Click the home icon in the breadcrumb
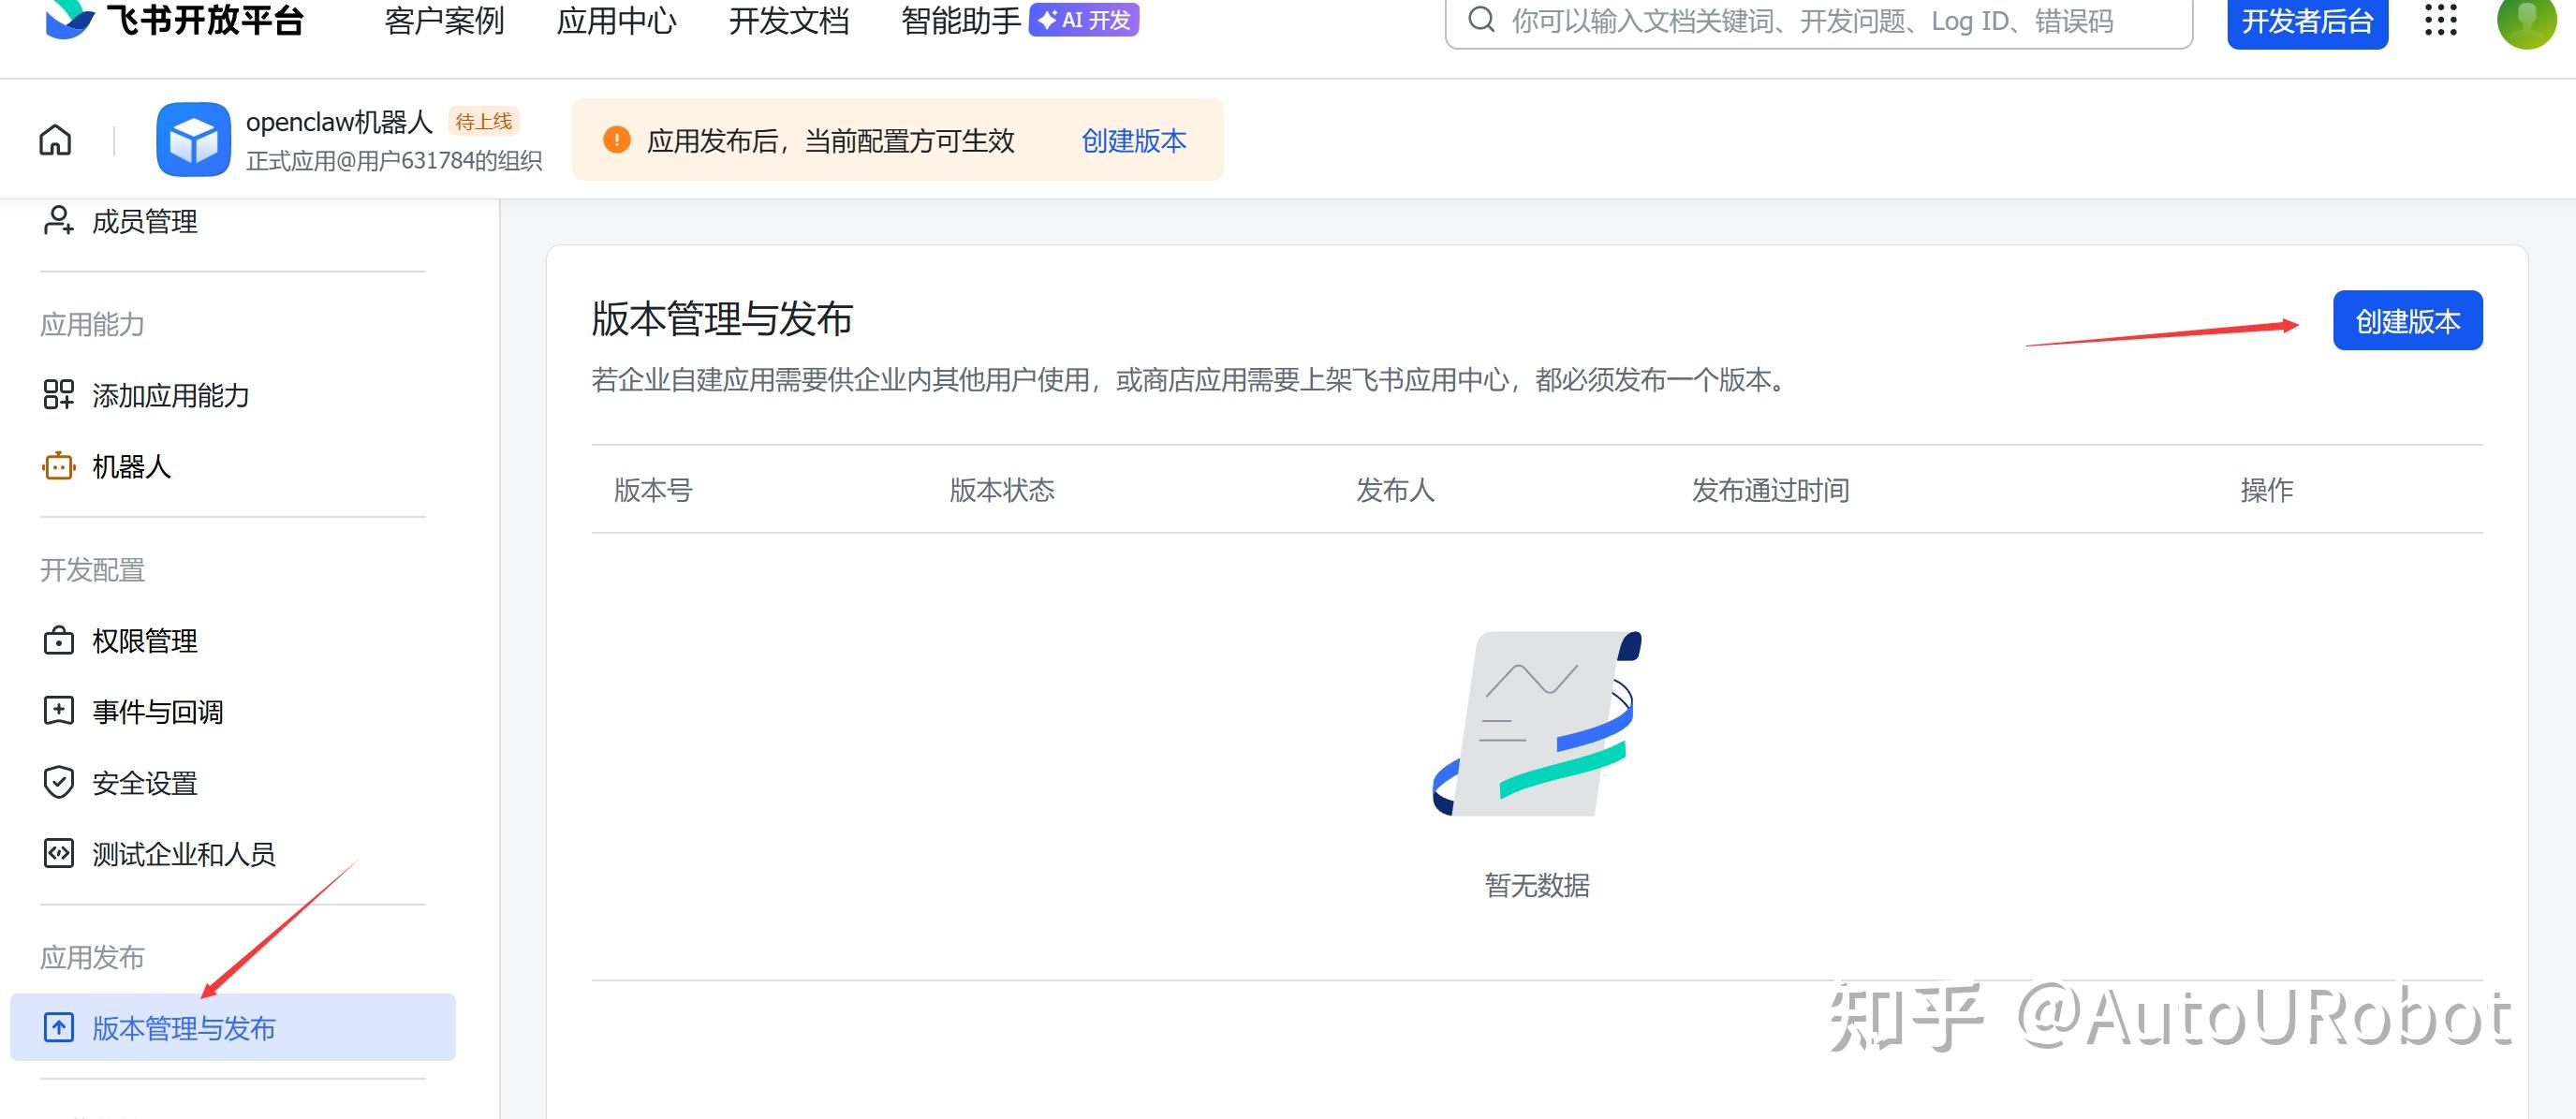Image resolution: width=2576 pixels, height=1119 pixels. click(55, 140)
